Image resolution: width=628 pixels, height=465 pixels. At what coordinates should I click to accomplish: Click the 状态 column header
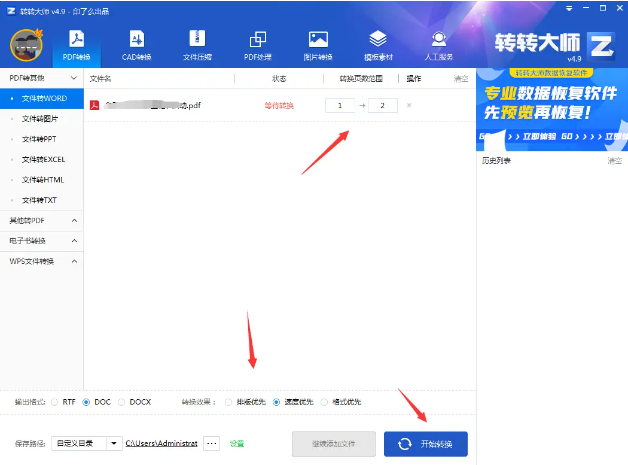tap(279, 79)
